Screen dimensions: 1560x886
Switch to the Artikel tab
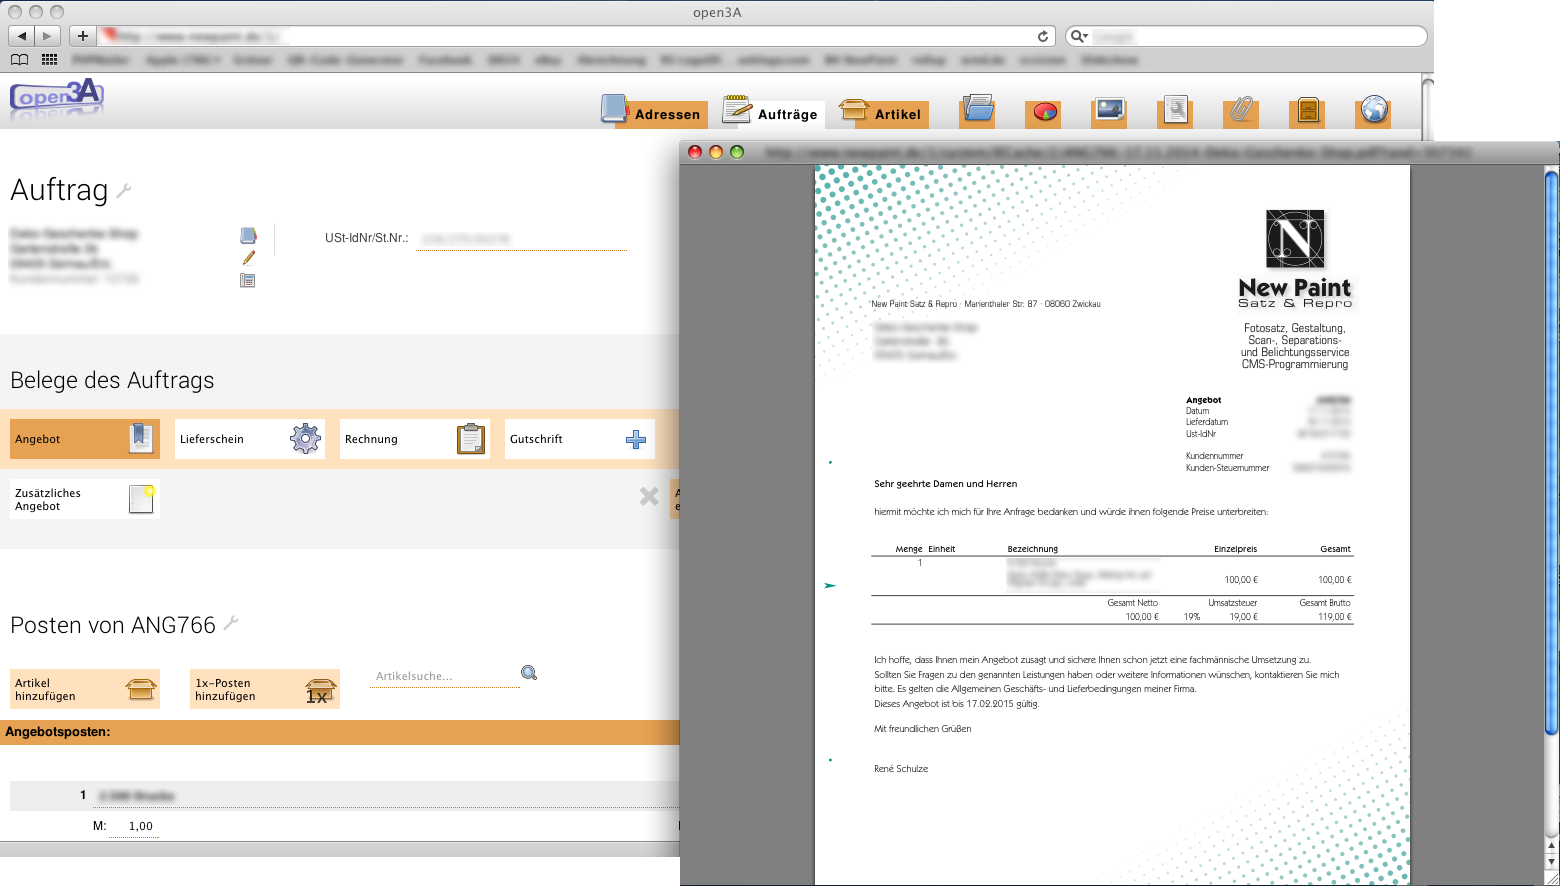882,113
